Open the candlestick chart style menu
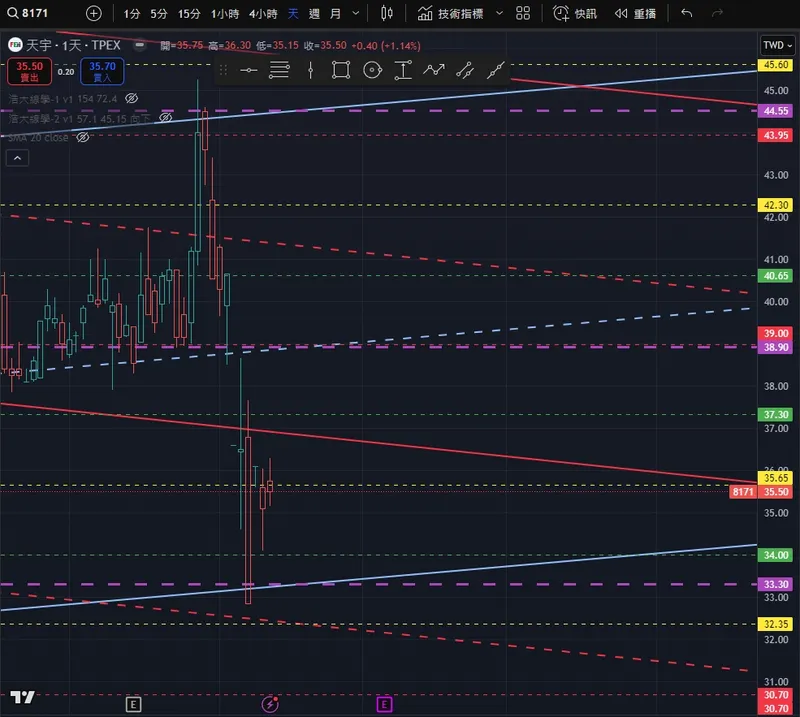 pos(387,14)
